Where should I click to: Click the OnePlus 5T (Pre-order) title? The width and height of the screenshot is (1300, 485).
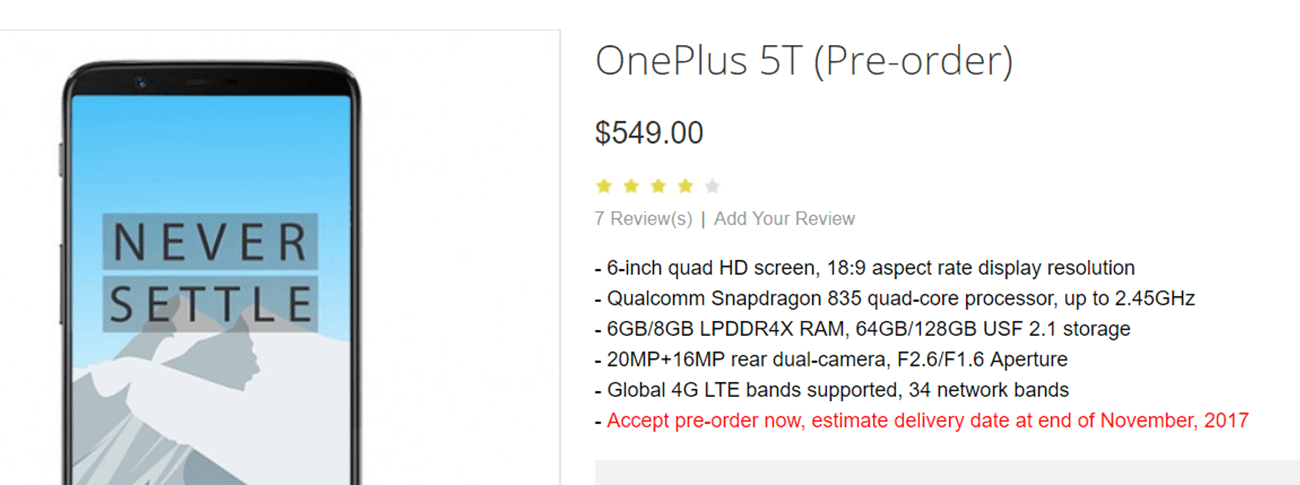(x=804, y=62)
